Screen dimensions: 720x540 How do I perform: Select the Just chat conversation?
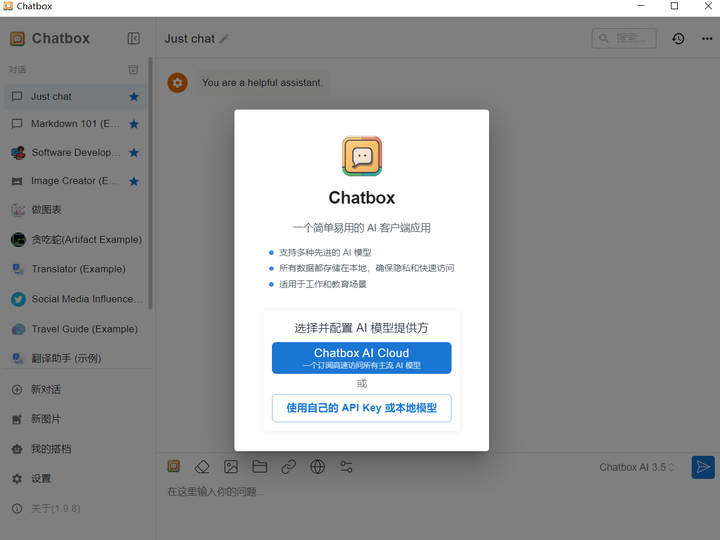coord(76,97)
